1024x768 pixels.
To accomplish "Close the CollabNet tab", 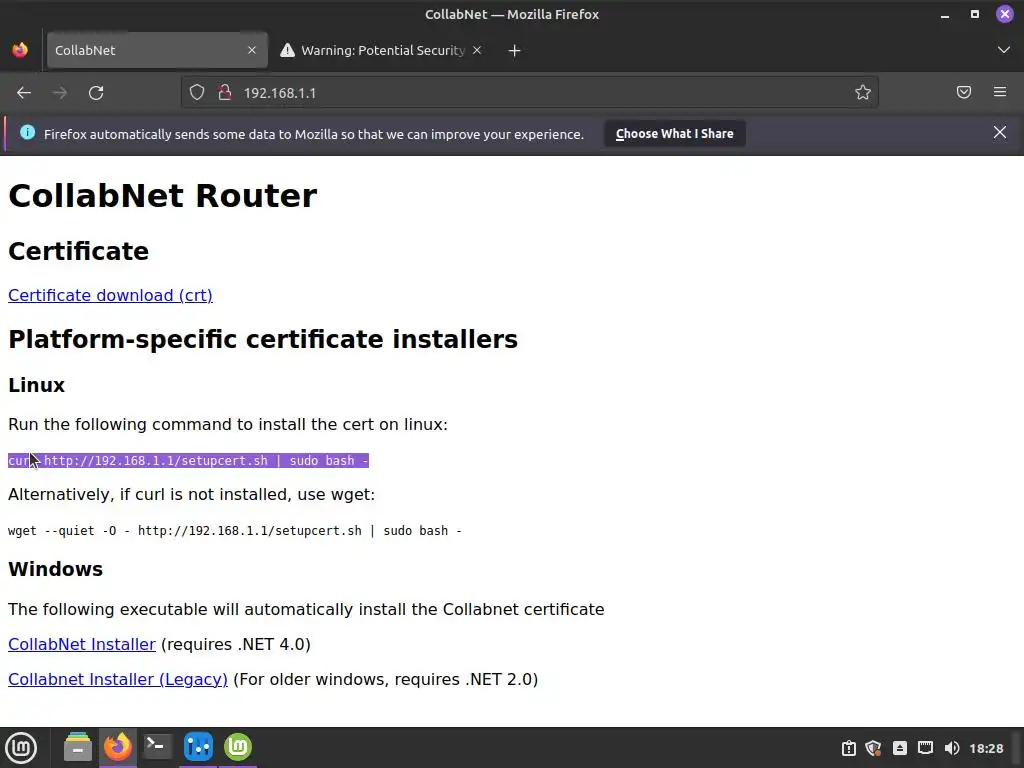I will [252, 50].
